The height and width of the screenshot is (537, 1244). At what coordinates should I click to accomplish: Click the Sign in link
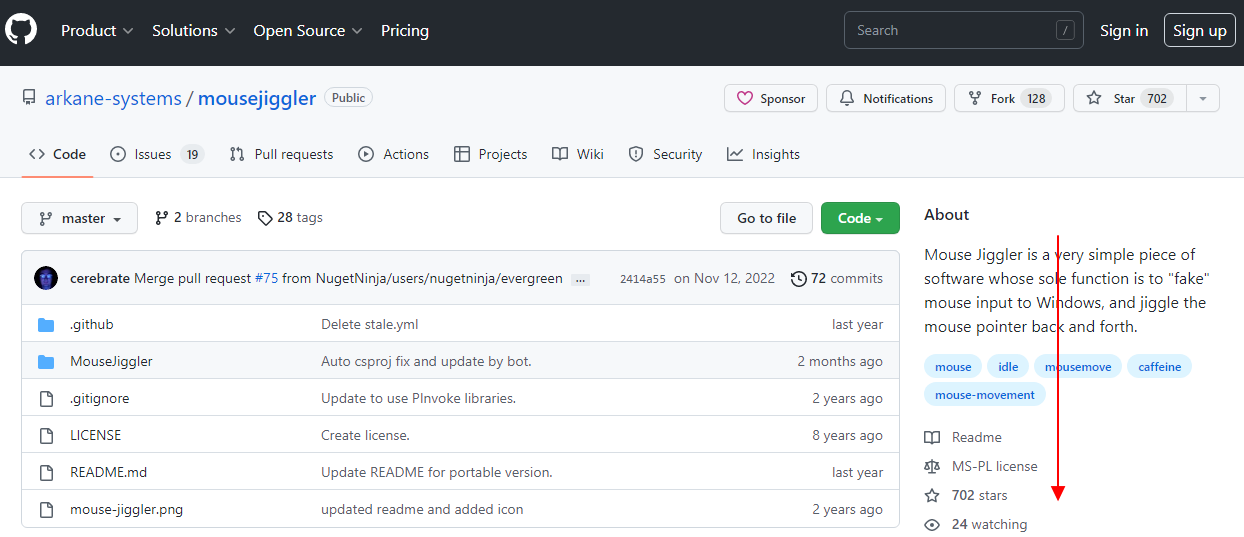click(1124, 30)
